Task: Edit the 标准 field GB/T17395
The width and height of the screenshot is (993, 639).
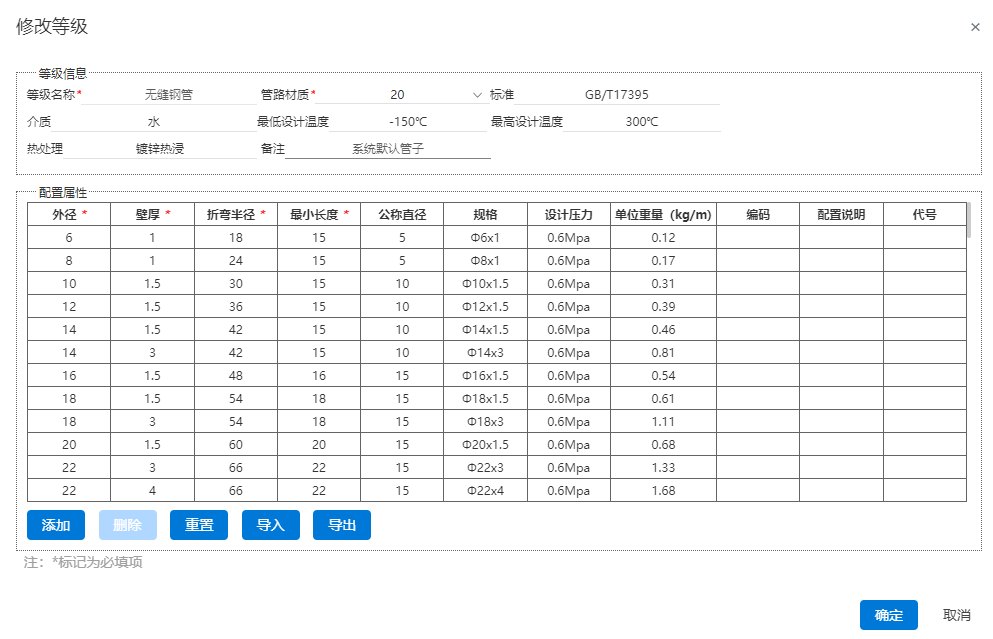Action: (x=616, y=95)
